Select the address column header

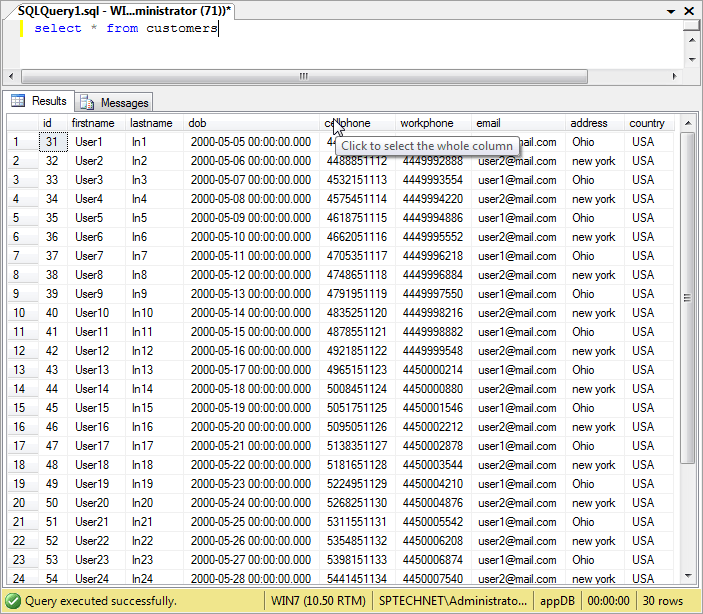595,123
